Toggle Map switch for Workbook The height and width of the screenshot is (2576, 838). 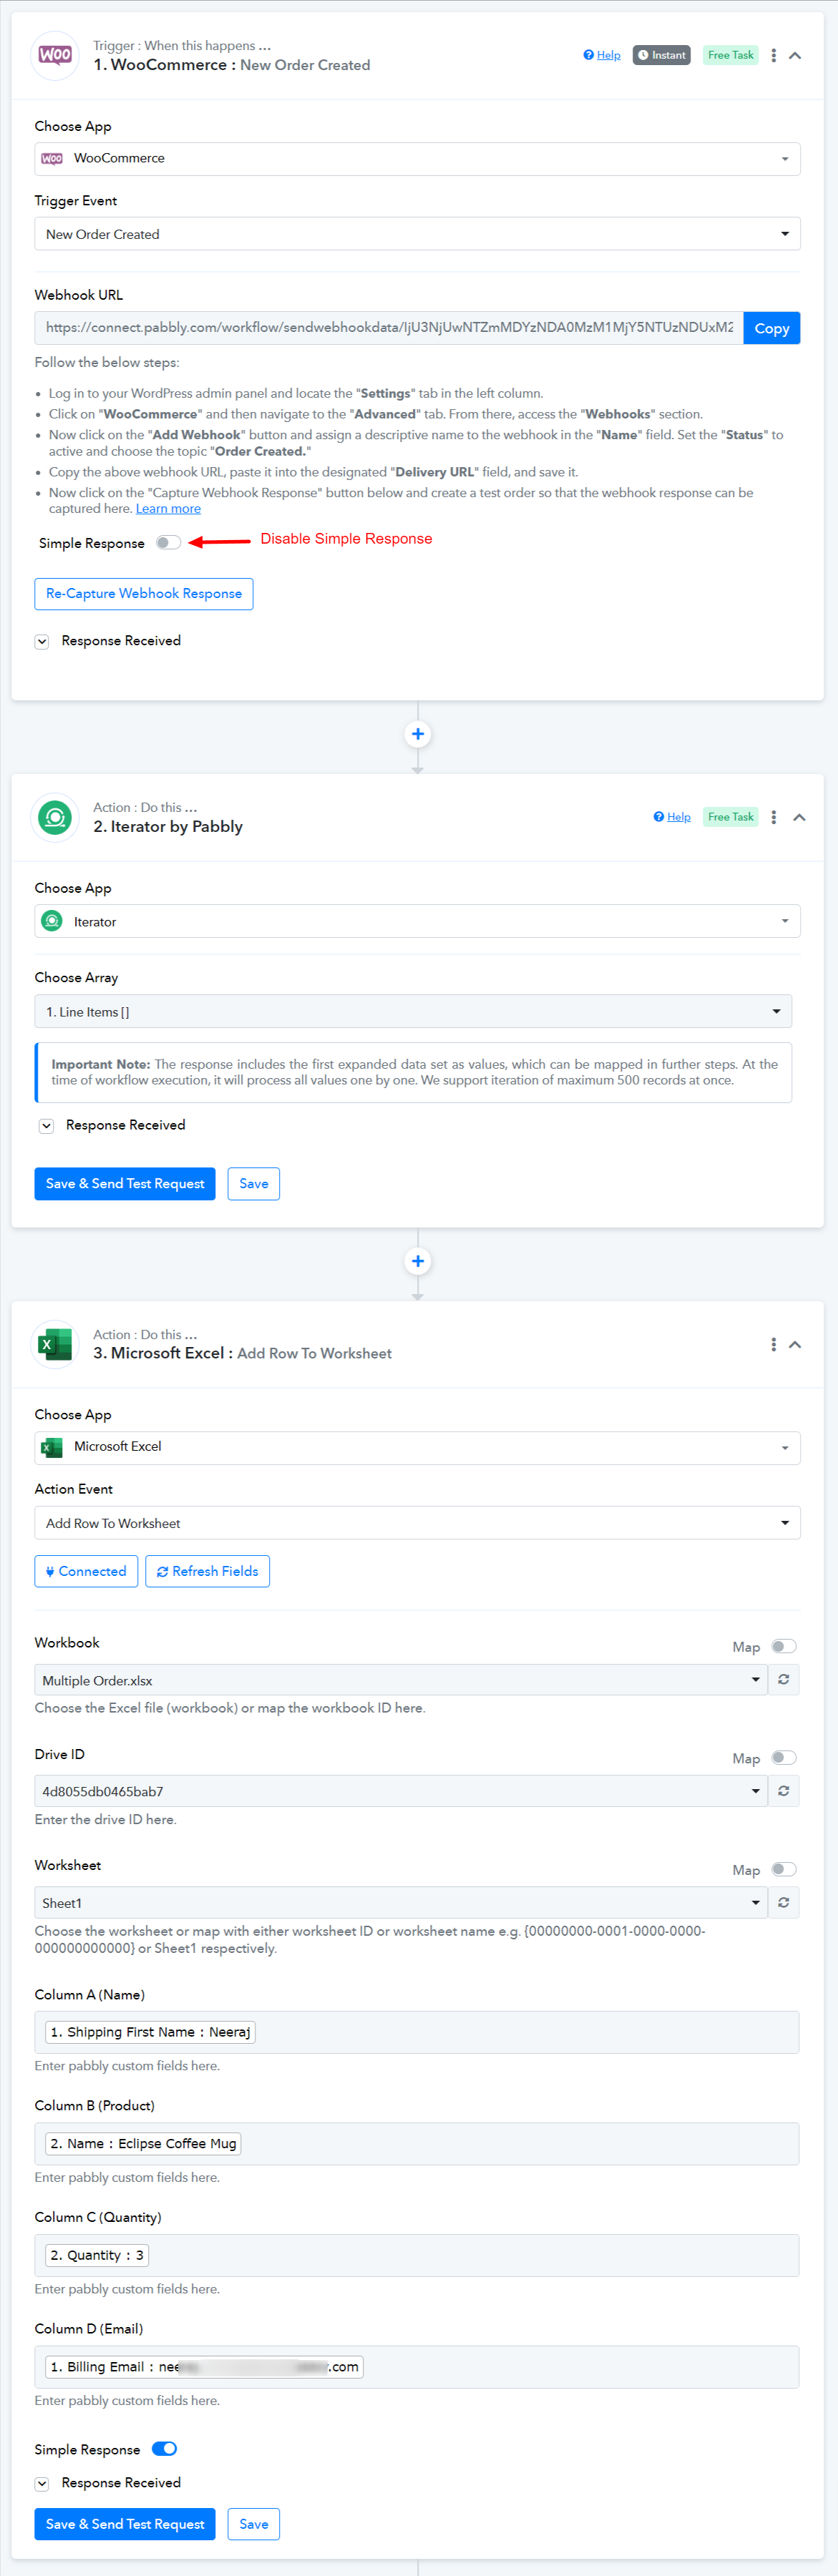click(784, 1647)
